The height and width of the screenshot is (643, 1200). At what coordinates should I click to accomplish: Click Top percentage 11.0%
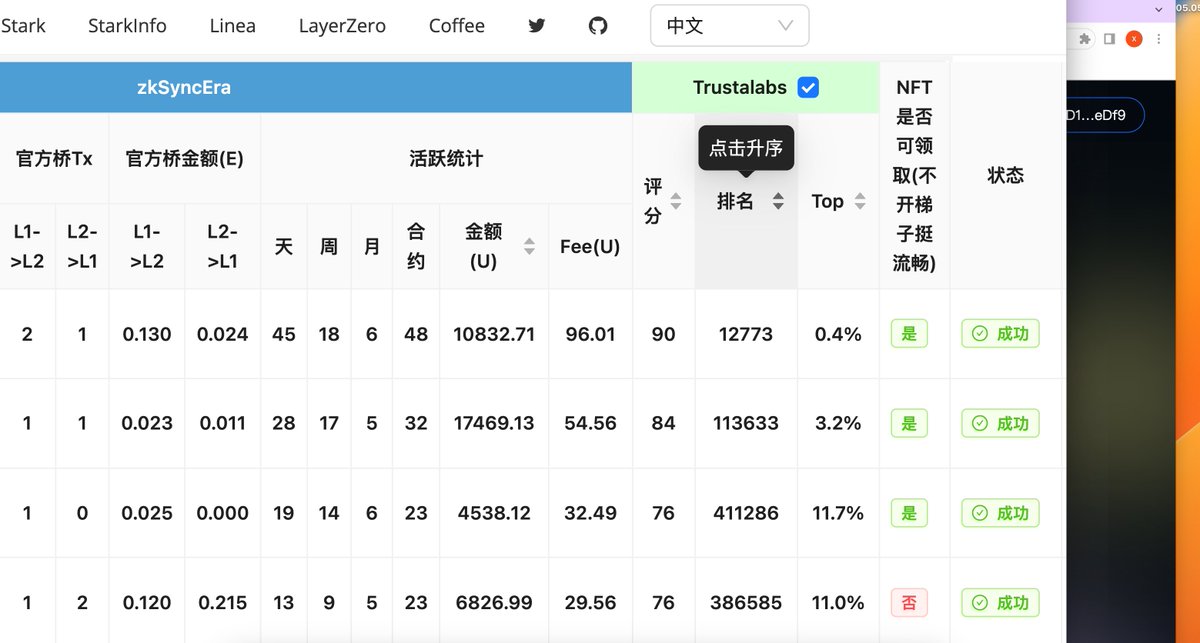(x=838, y=603)
